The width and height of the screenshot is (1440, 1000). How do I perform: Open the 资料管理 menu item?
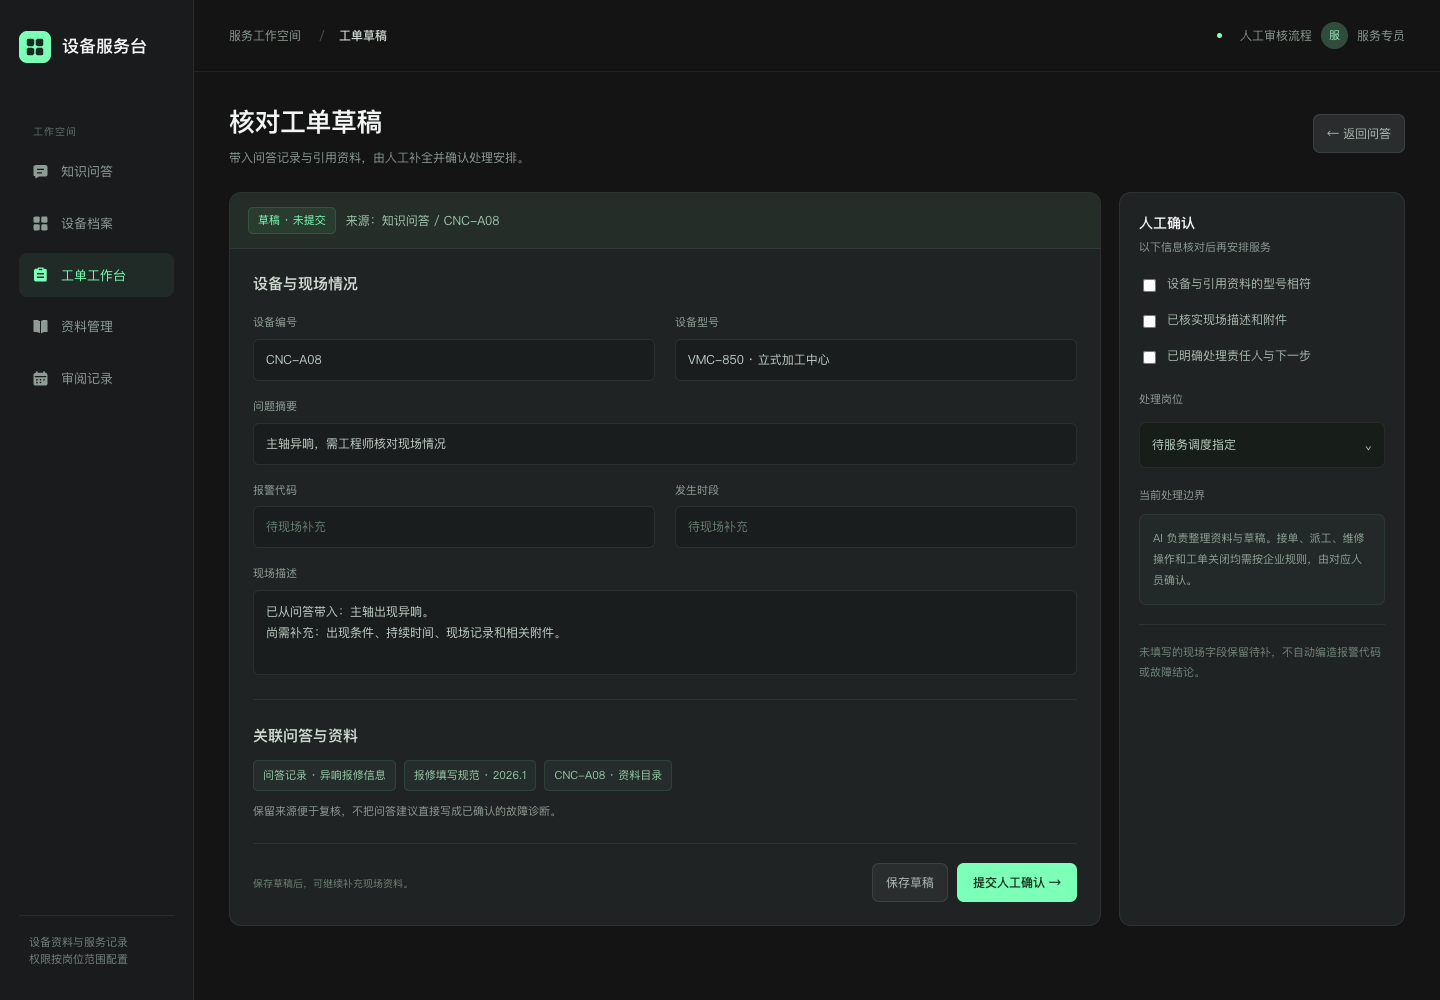click(96, 327)
